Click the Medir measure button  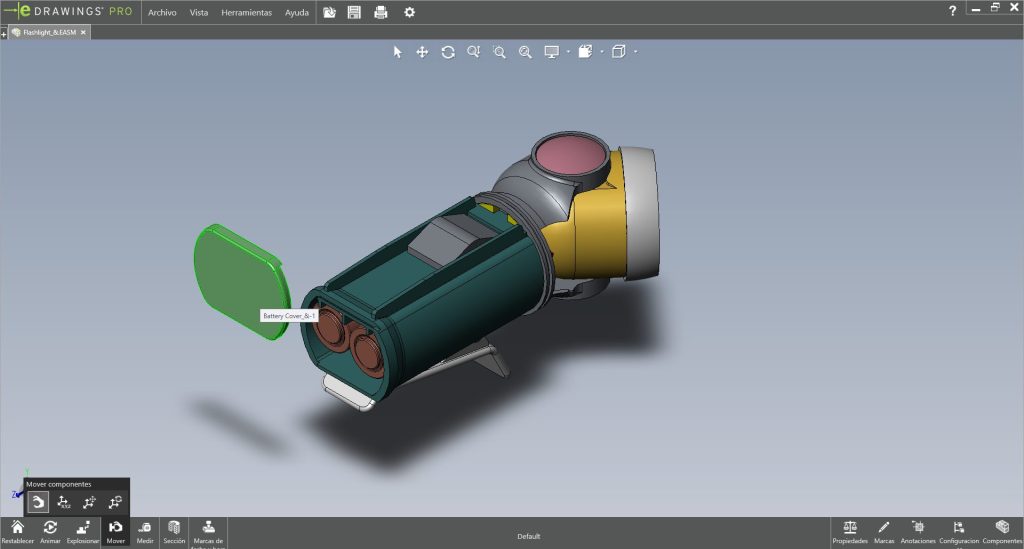click(145, 532)
